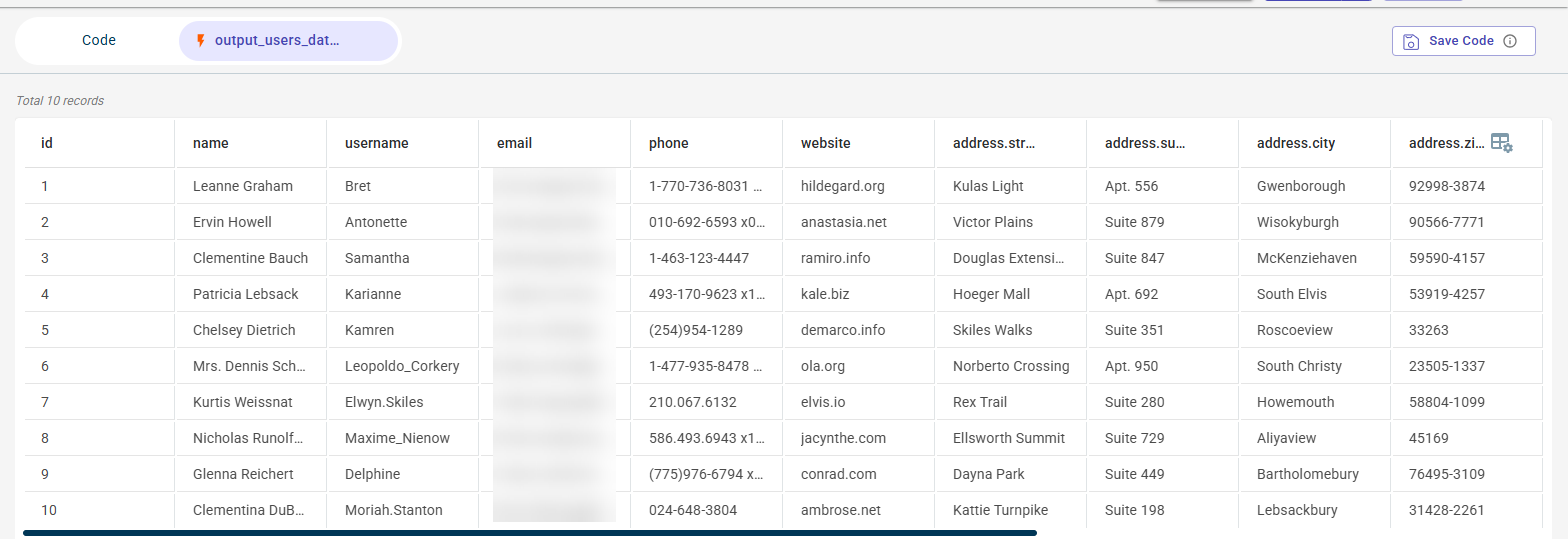Image resolution: width=1568 pixels, height=539 pixels.
Task: Select the Moriah.Stanton username cell
Action: click(x=394, y=510)
